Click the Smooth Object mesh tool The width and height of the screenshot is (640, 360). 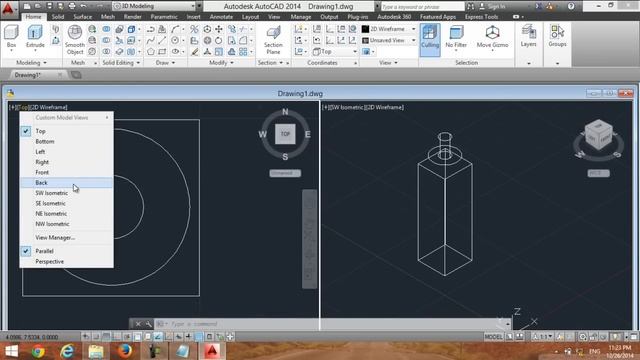coord(75,40)
